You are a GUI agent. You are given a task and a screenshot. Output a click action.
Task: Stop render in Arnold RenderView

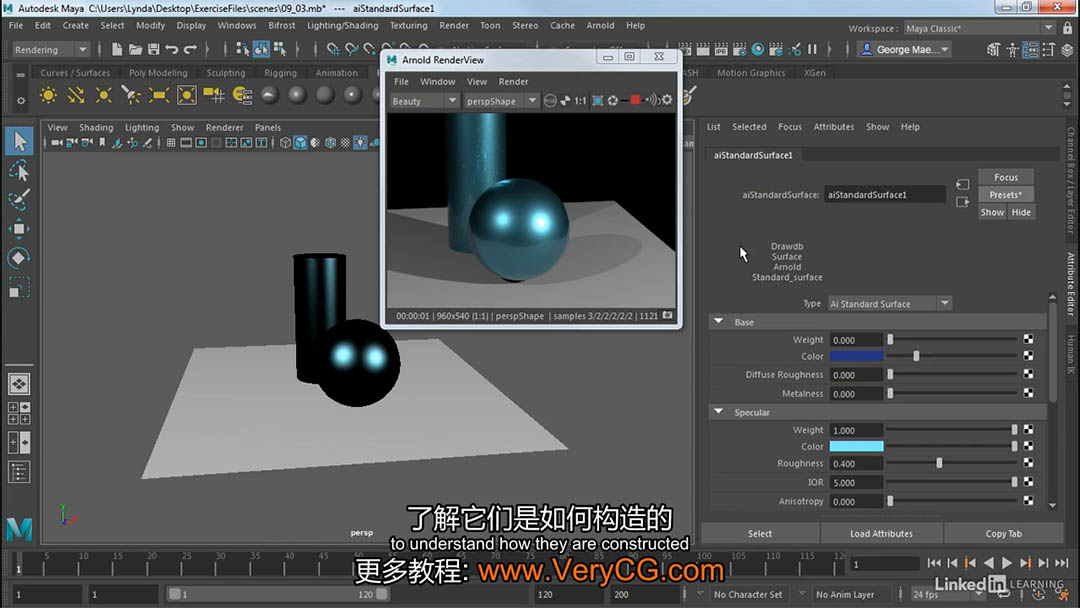[x=635, y=101]
